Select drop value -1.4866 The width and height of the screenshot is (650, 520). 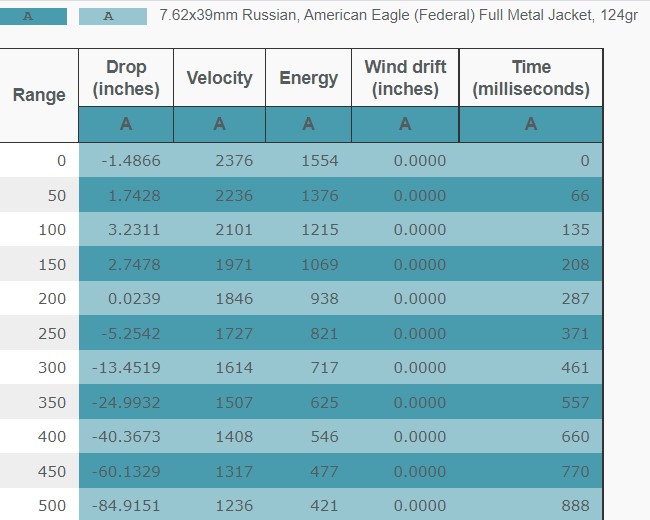click(131, 161)
